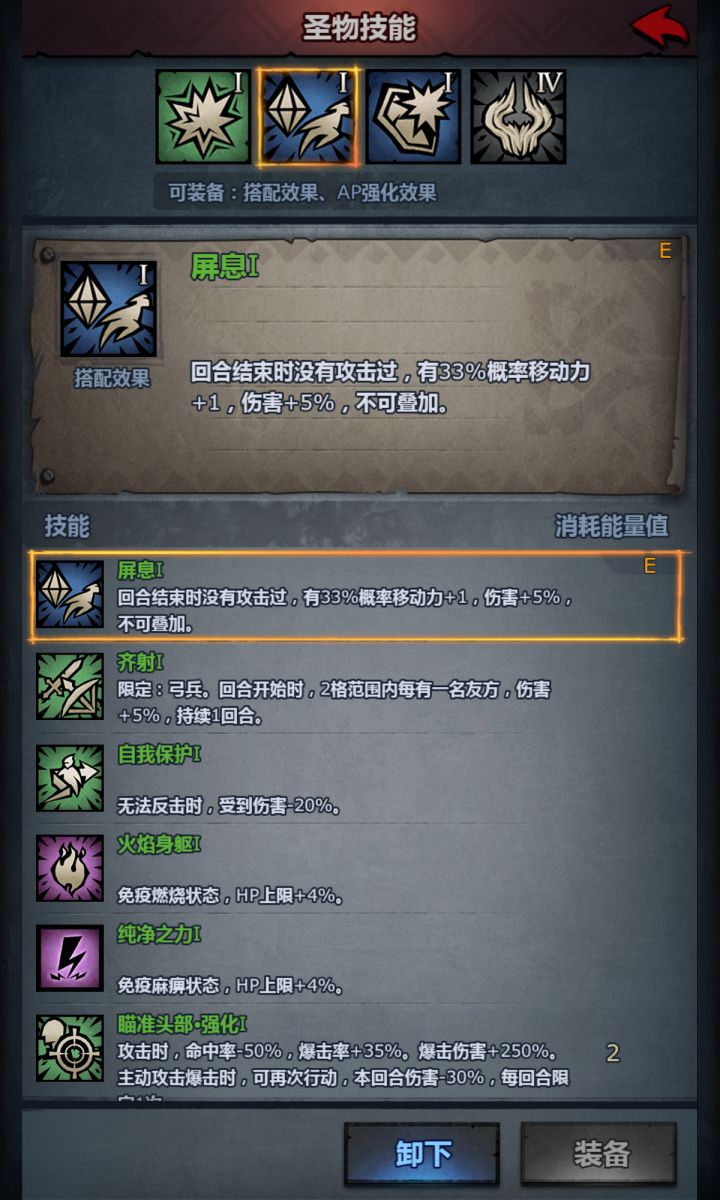
Task: Click the 自我保护I skill icon
Action: (70, 778)
